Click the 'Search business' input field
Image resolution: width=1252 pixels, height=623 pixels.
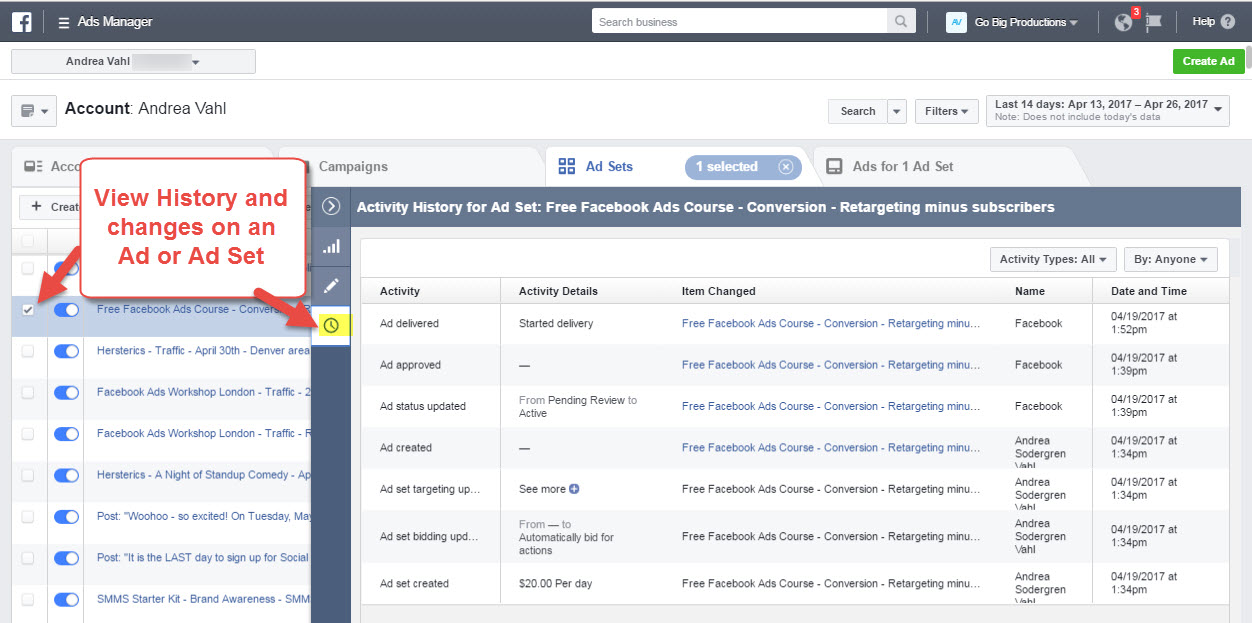(x=739, y=22)
